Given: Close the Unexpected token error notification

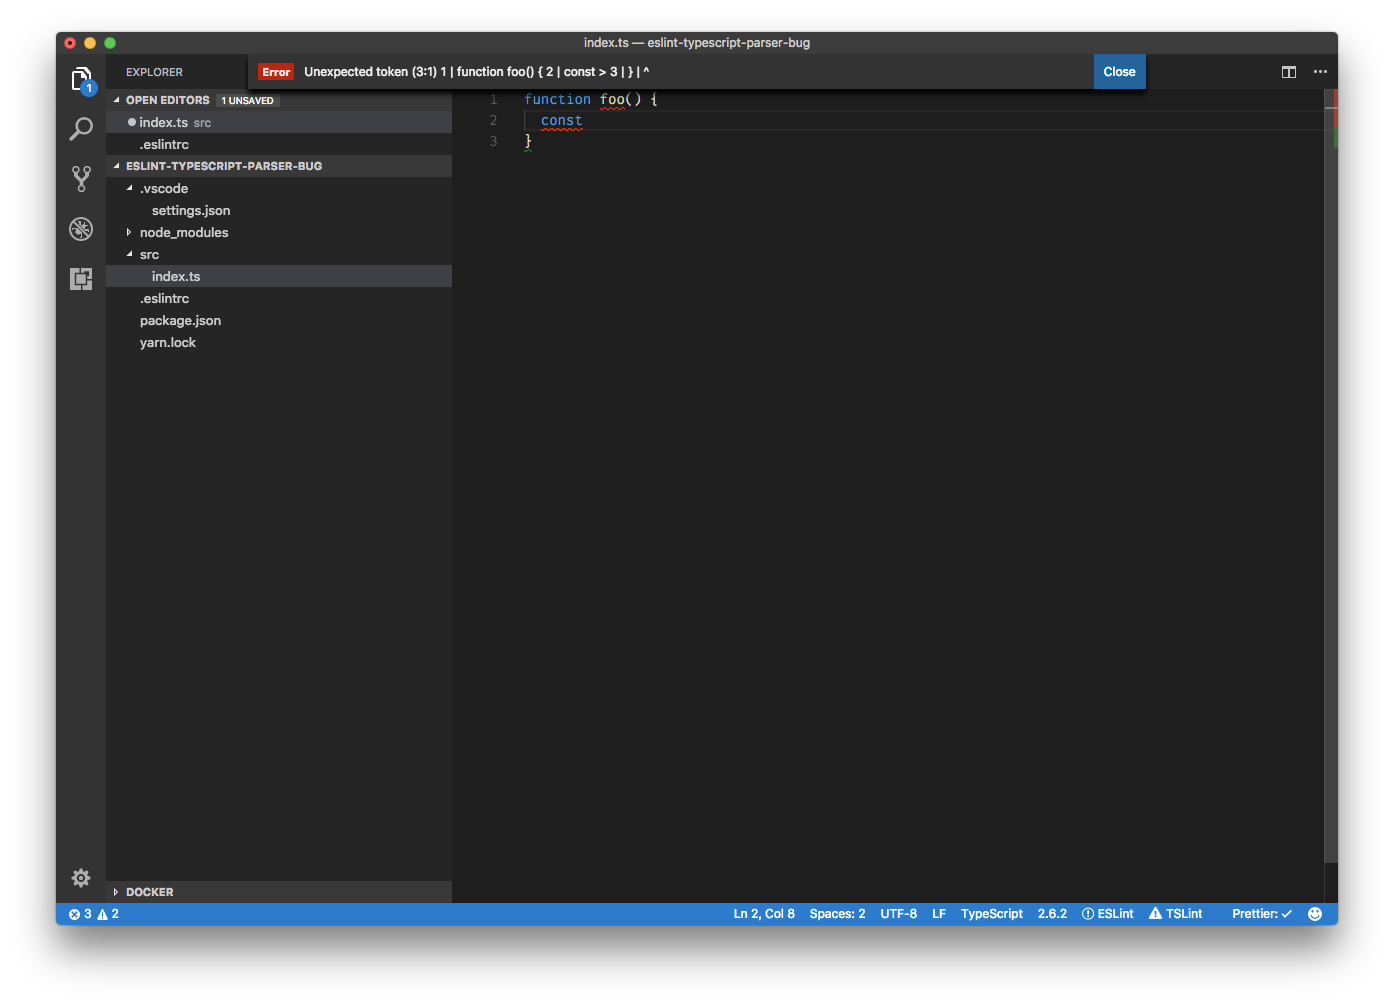Looking at the screenshot, I should point(1119,71).
